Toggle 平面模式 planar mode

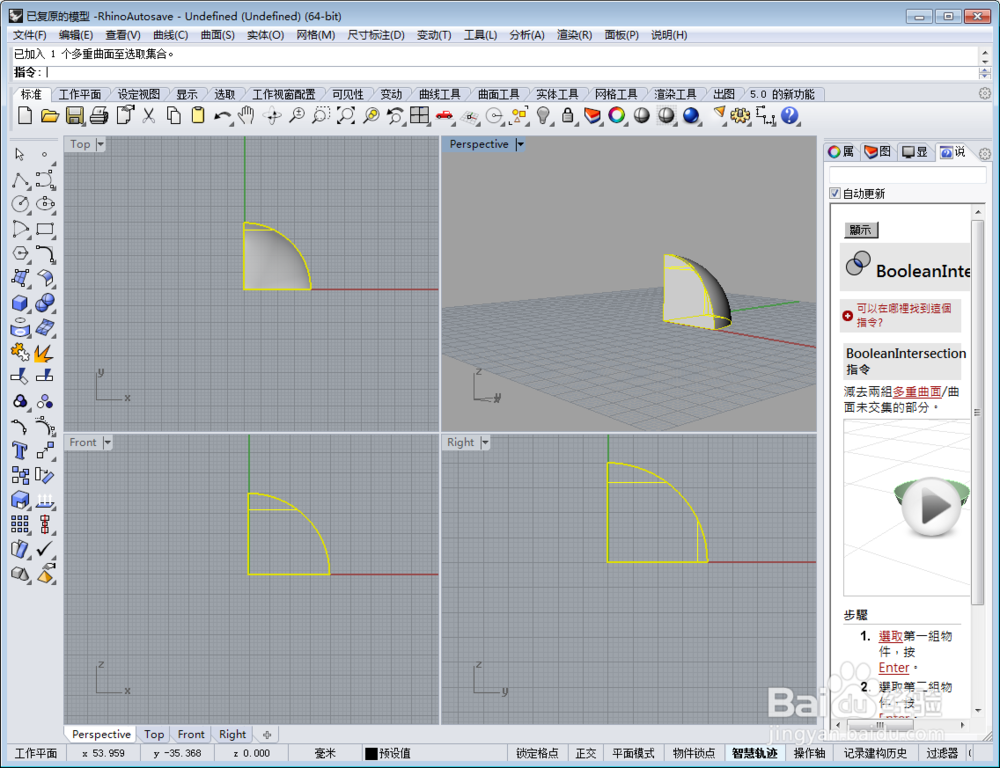633,753
